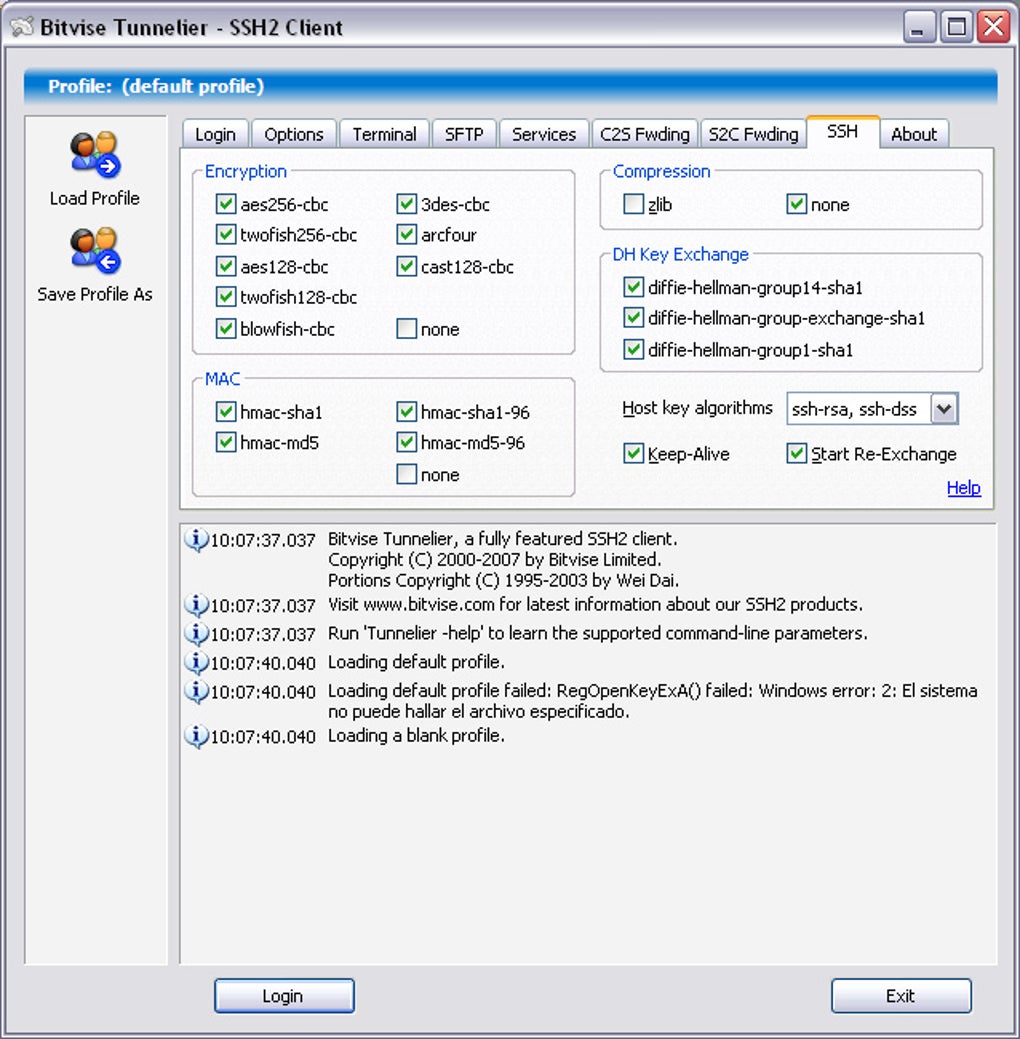
Task: Switch to the Terminal tab
Action: pyautogui.click(x=384, y=134)
